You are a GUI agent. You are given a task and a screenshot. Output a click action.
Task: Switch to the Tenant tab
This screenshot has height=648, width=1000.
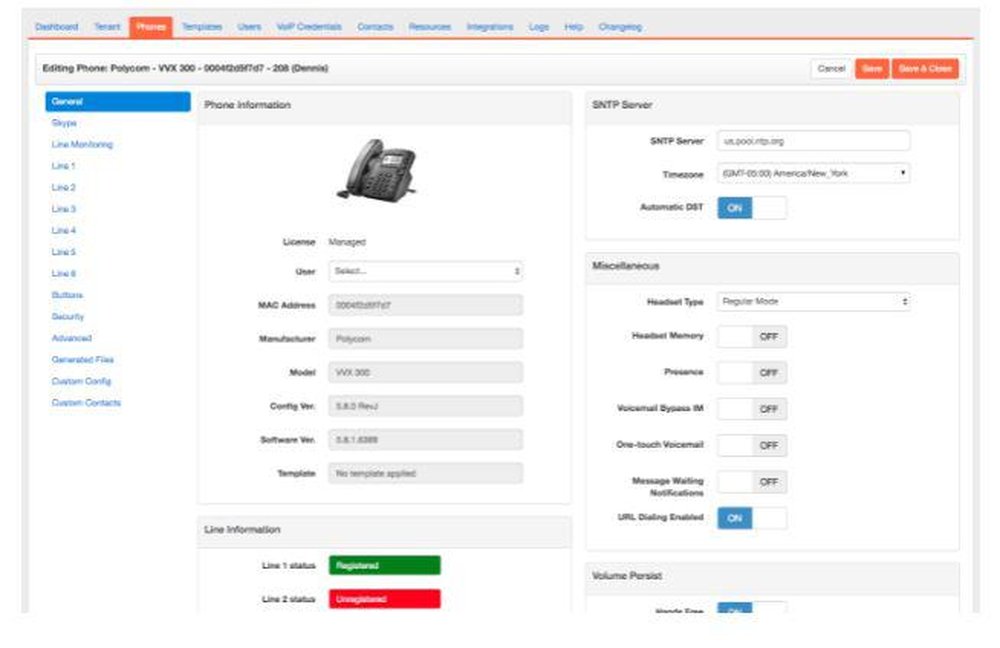click(x=107, y=27)
